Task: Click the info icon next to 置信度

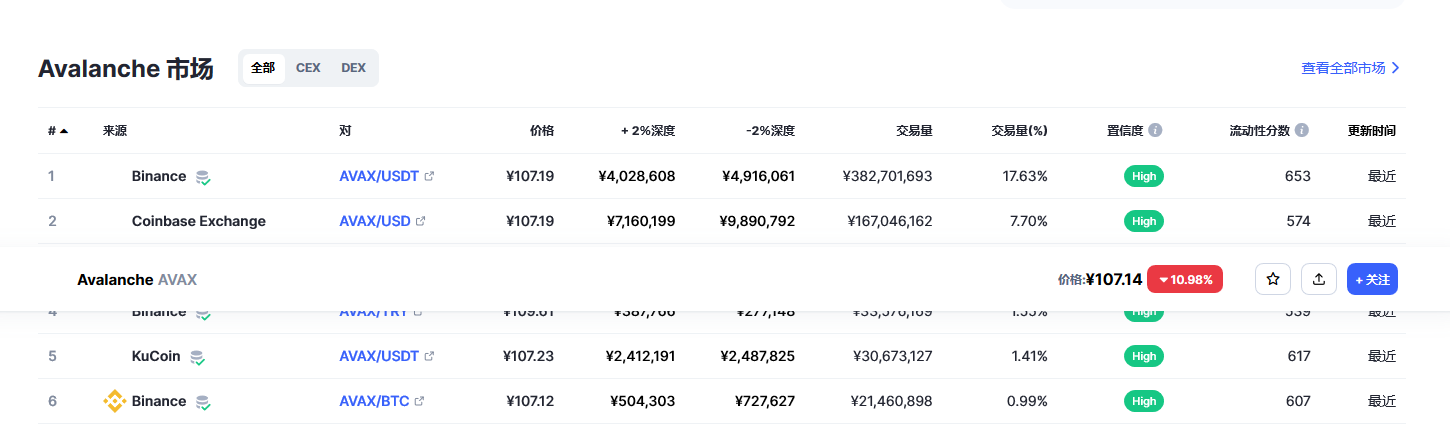Action: (1155, 130)
